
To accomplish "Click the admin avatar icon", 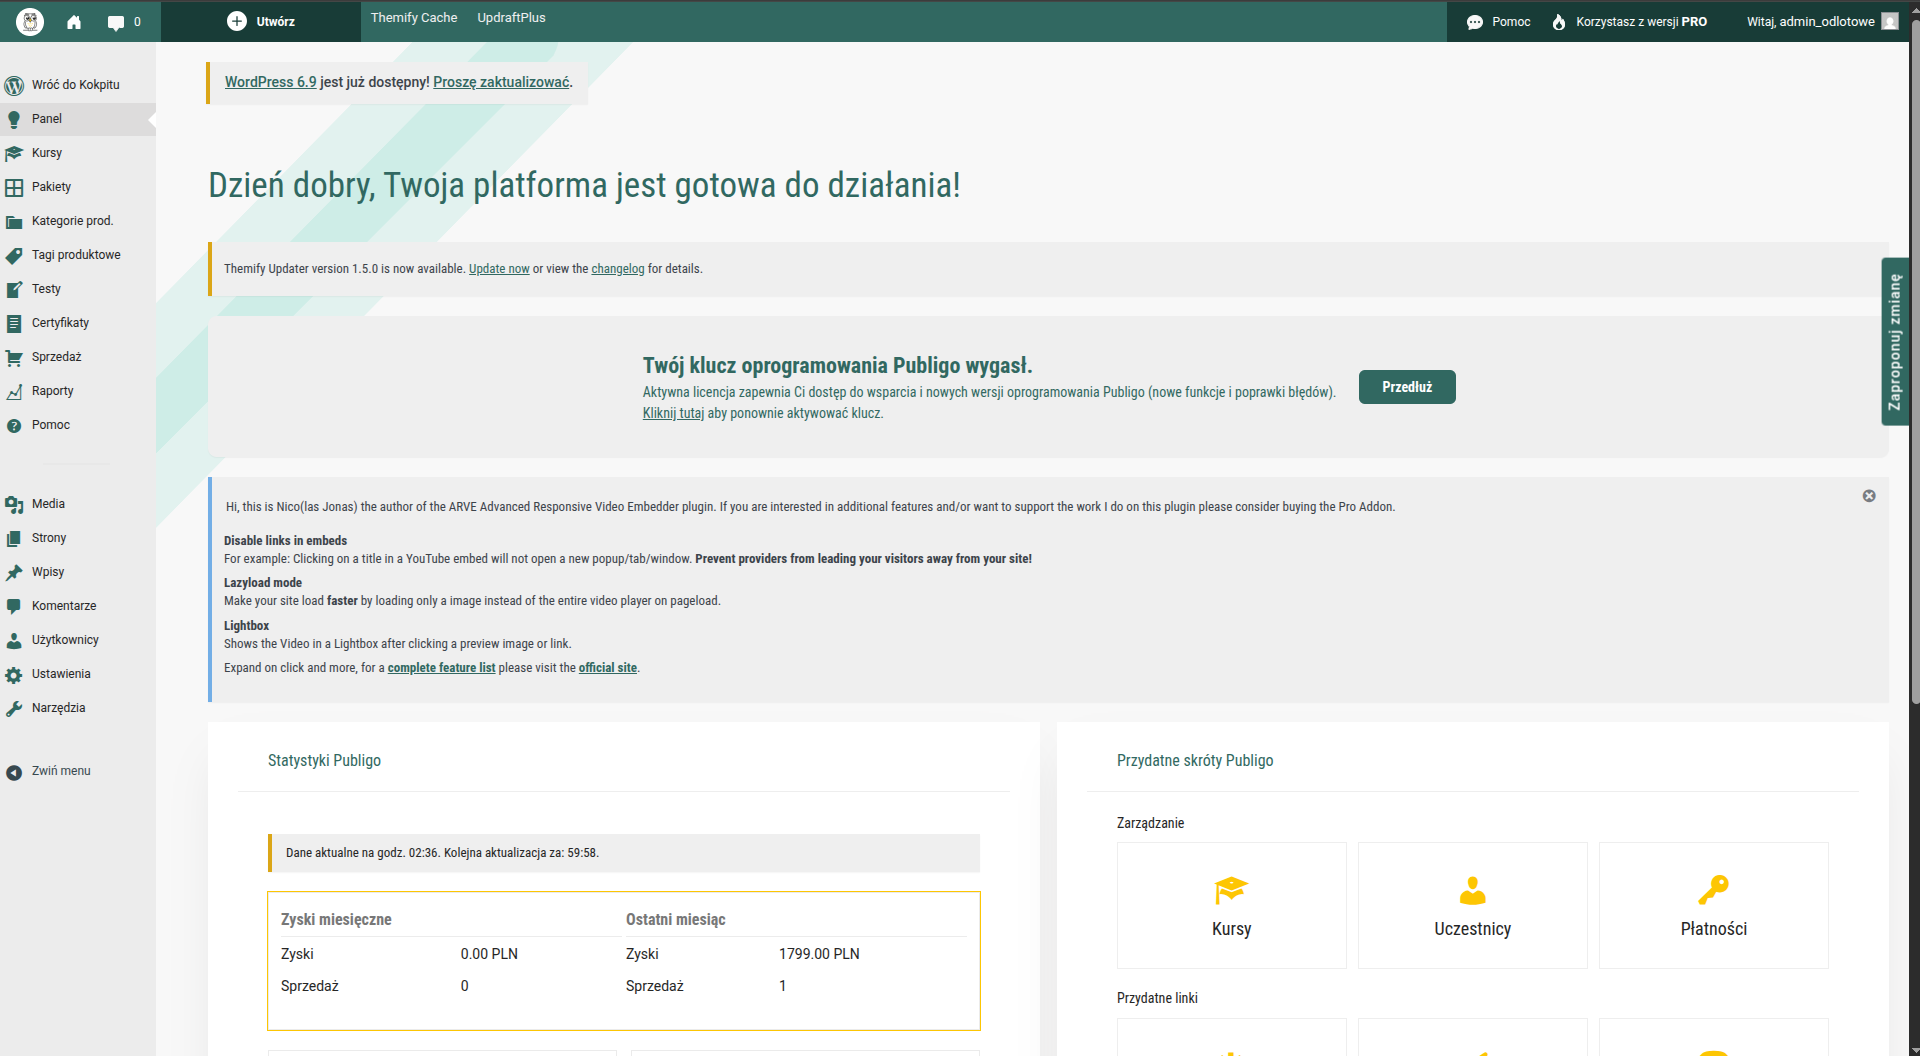I will 1890,21.
